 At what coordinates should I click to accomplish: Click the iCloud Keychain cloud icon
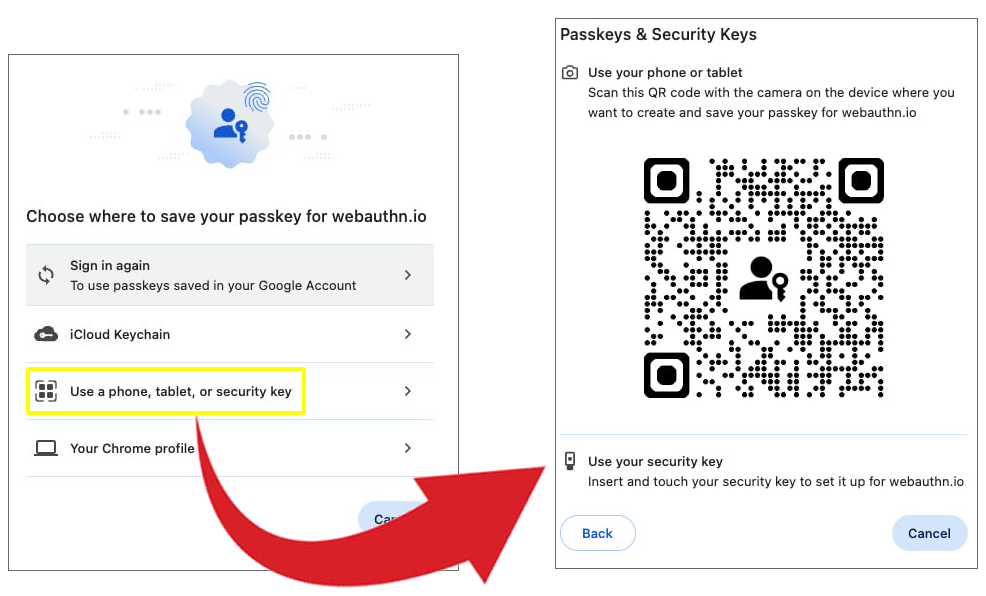click(46, 334)
